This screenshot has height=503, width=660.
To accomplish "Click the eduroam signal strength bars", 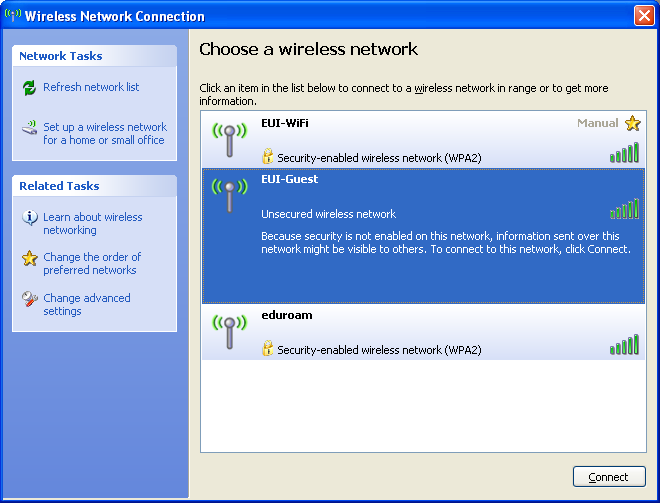I will (x=624, y=345).
